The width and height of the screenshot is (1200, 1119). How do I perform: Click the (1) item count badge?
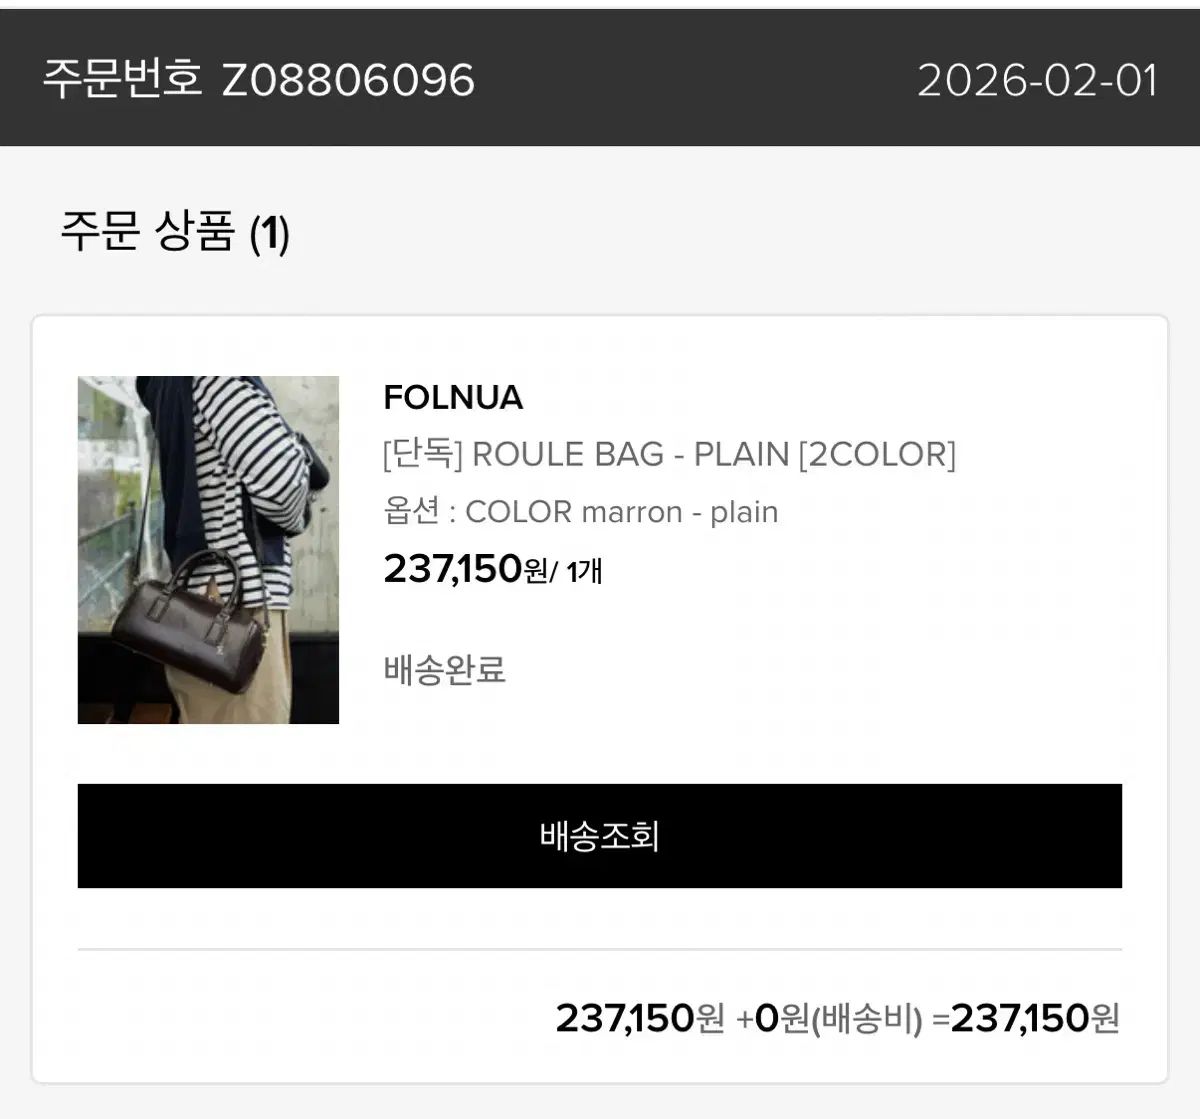point(269,234)
